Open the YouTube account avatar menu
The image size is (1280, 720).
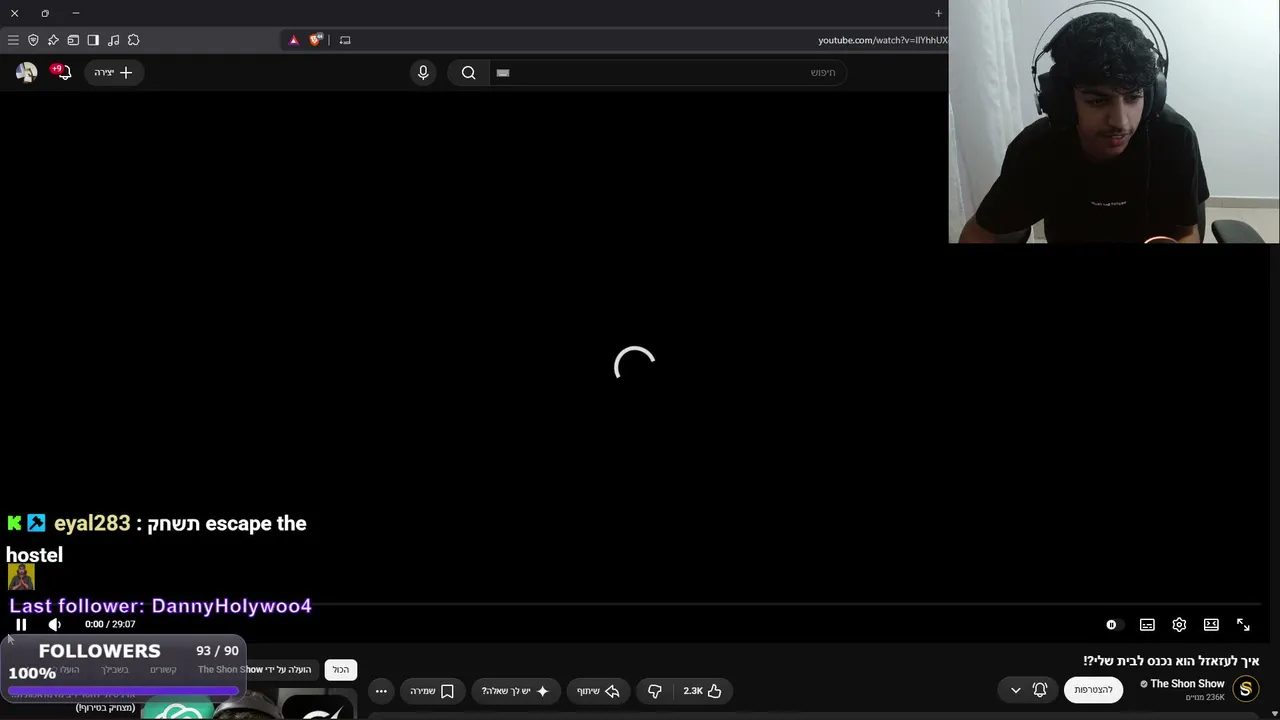pos(27,72)
